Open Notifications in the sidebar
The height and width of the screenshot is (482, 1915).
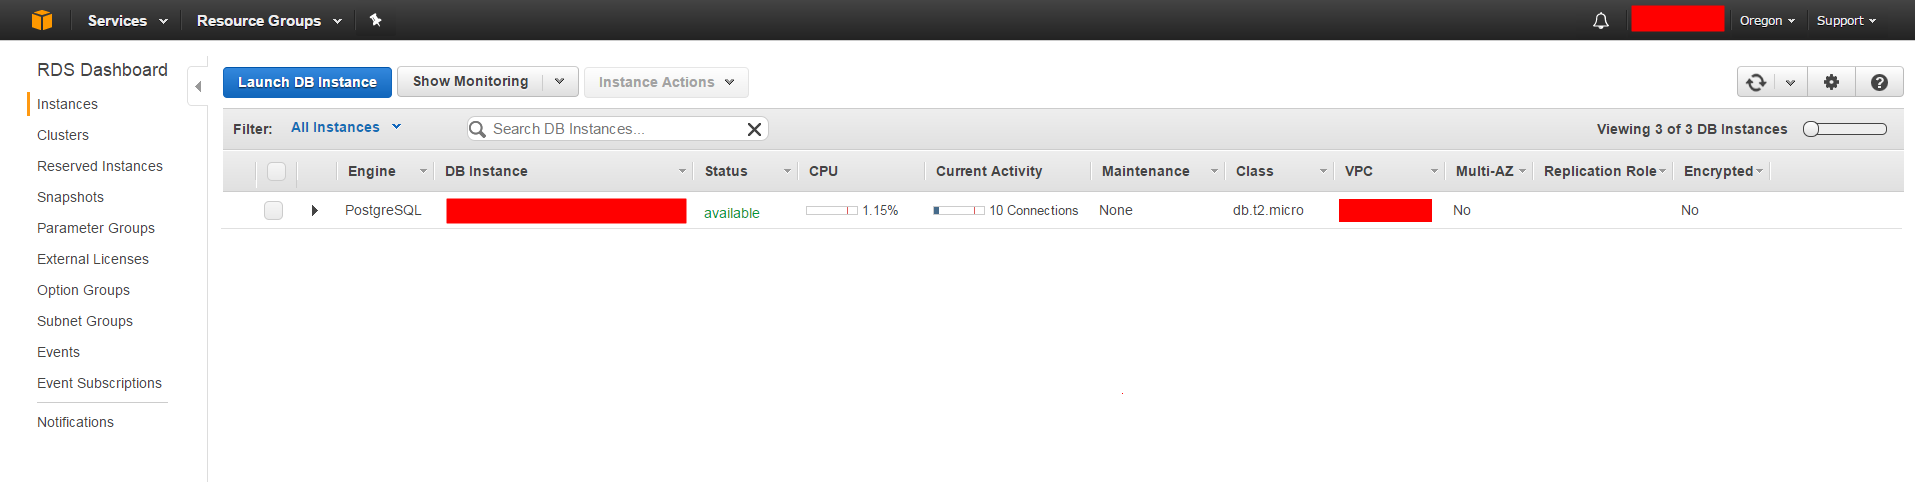coord(75,422)
